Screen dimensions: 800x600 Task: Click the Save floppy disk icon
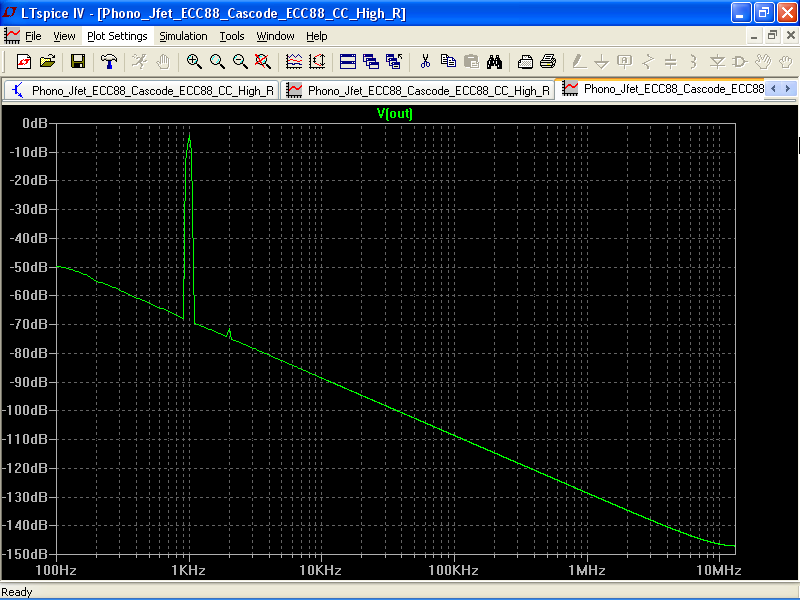pos(78,62)
